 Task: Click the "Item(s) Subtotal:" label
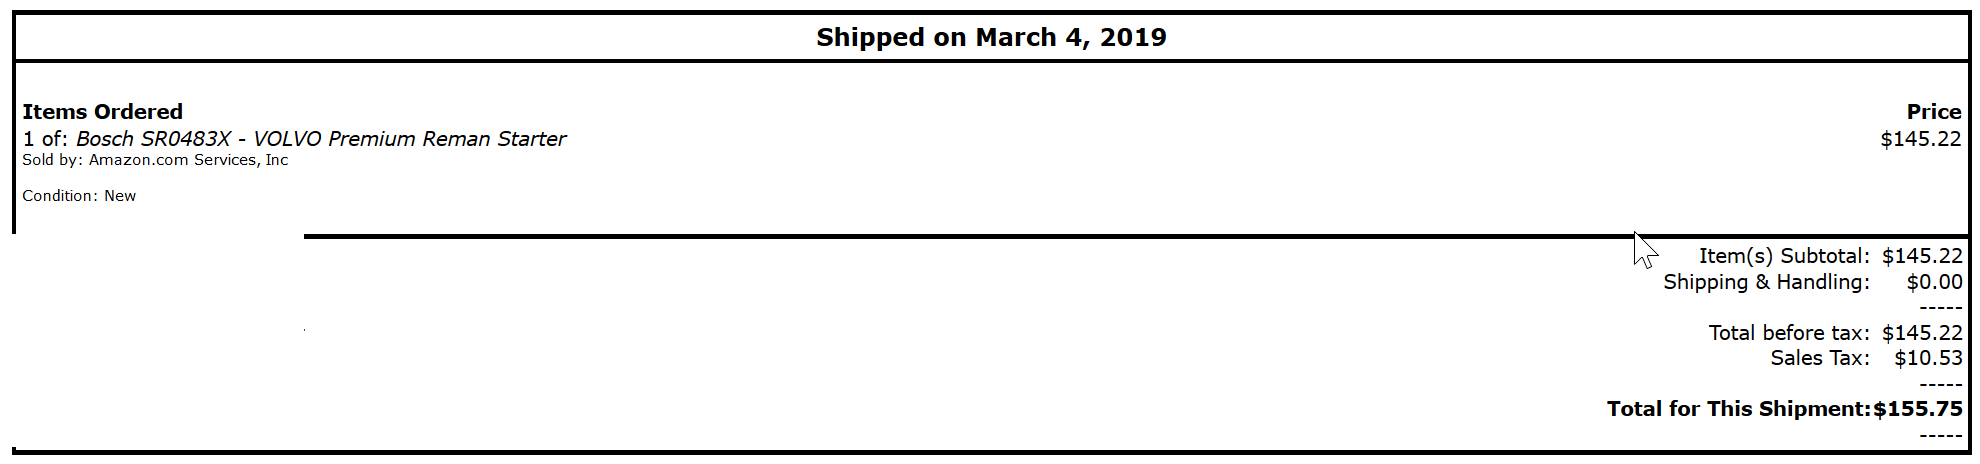point(1783,256)
